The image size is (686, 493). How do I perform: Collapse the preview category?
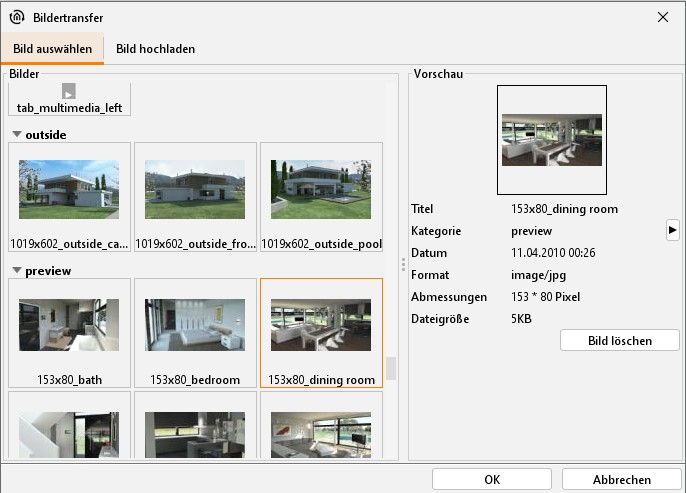pos(17,271)
